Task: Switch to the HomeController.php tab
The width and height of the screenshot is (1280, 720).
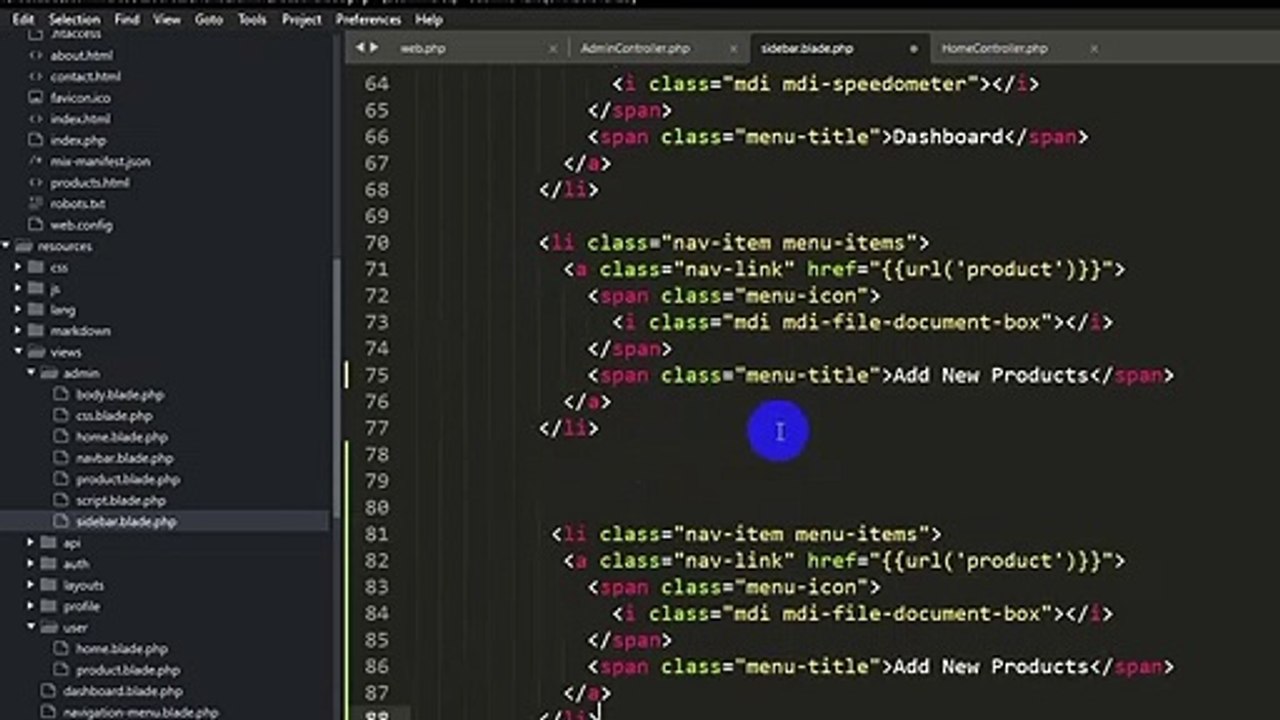Action: pyautogui.click(x=994, y=48)
